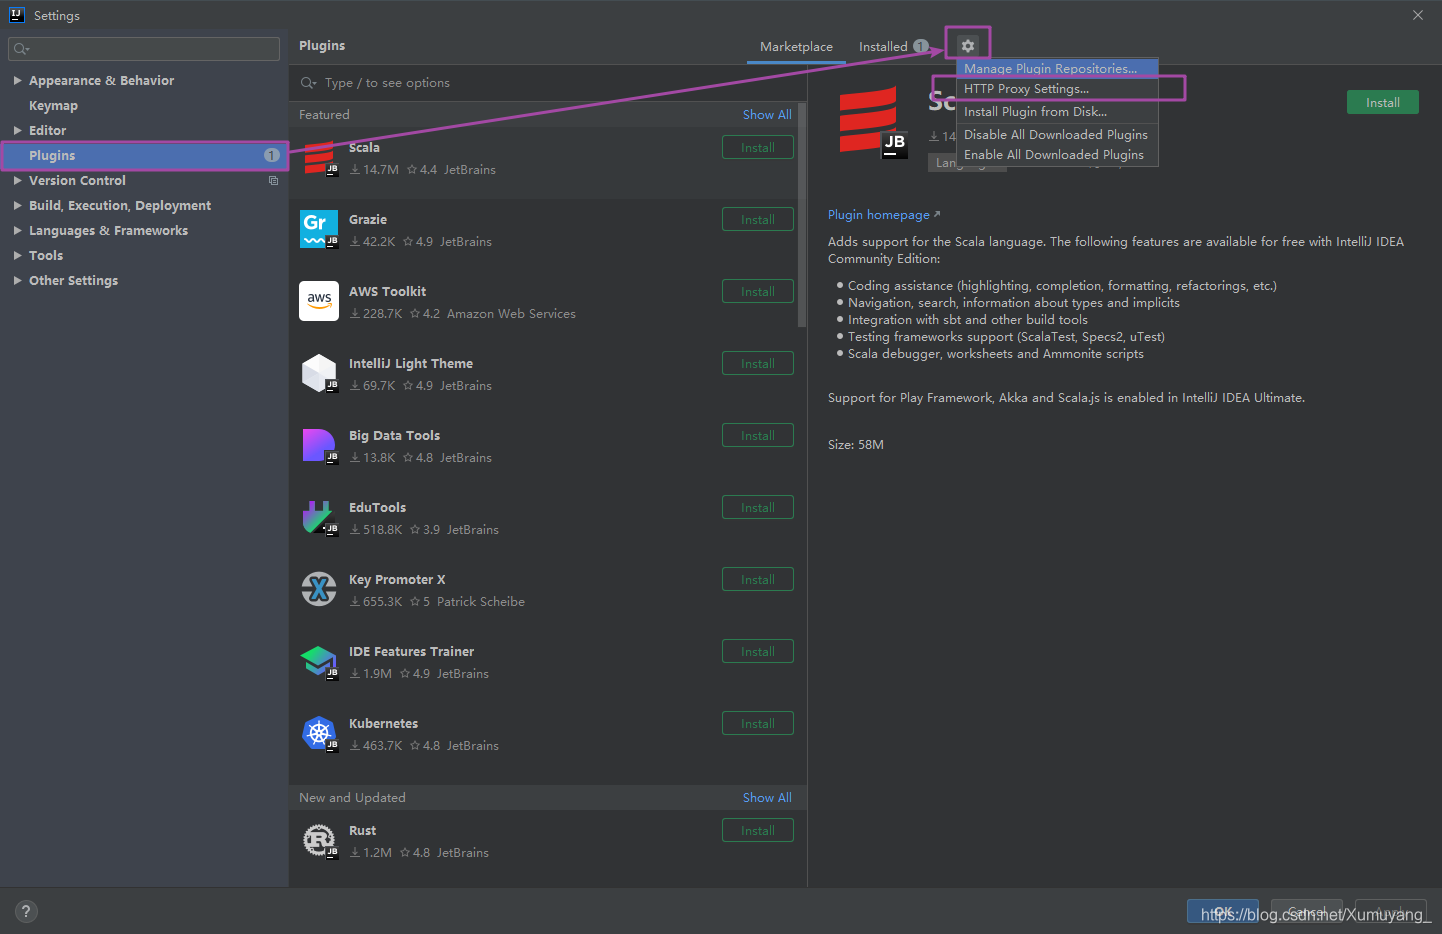Screen dimensions: 1442x934
Task: Expand Build, Execution, Deployment node
Action: [x=17, y=205]
